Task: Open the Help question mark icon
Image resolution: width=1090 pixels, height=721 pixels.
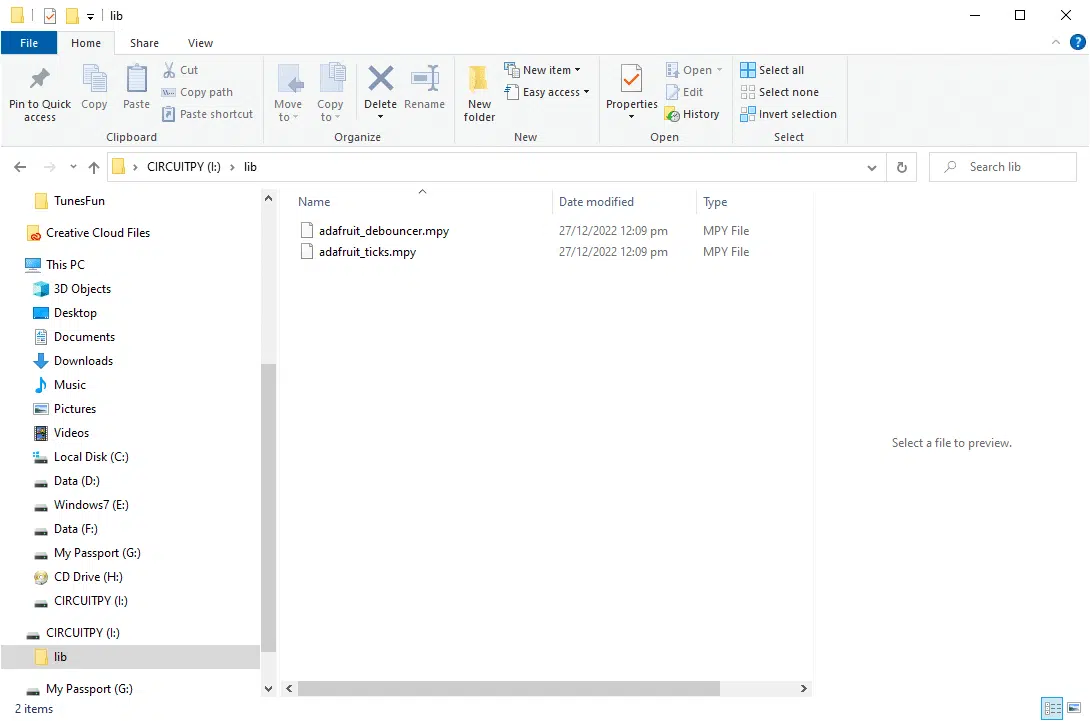Action: tap(1077, 42)
